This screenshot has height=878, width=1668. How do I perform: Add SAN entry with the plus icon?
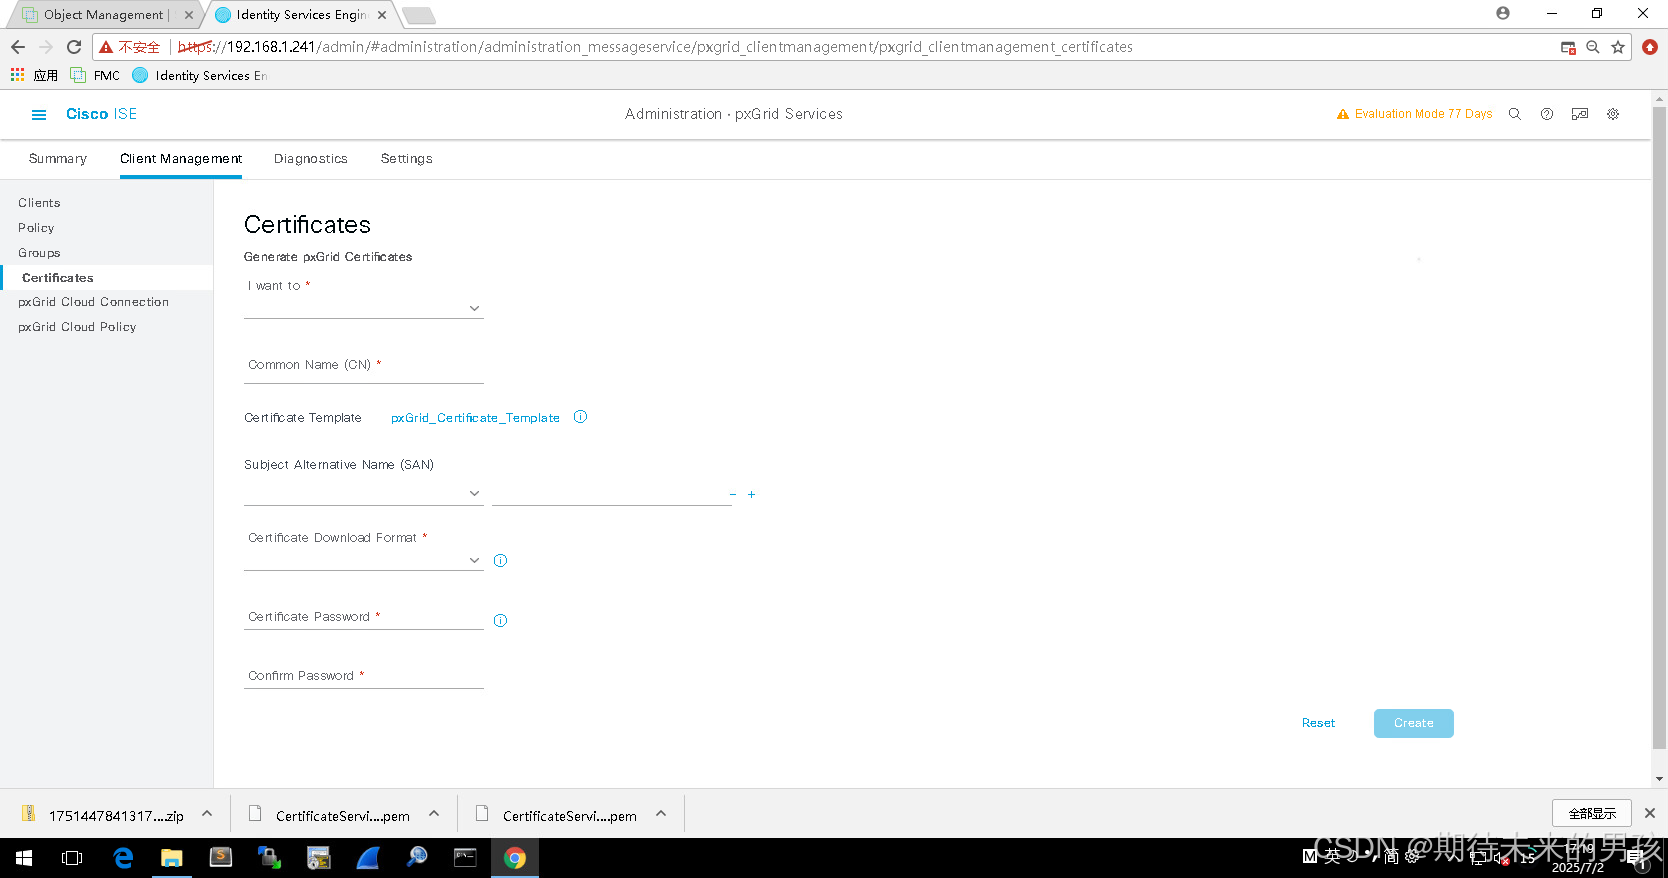[752, 495]
